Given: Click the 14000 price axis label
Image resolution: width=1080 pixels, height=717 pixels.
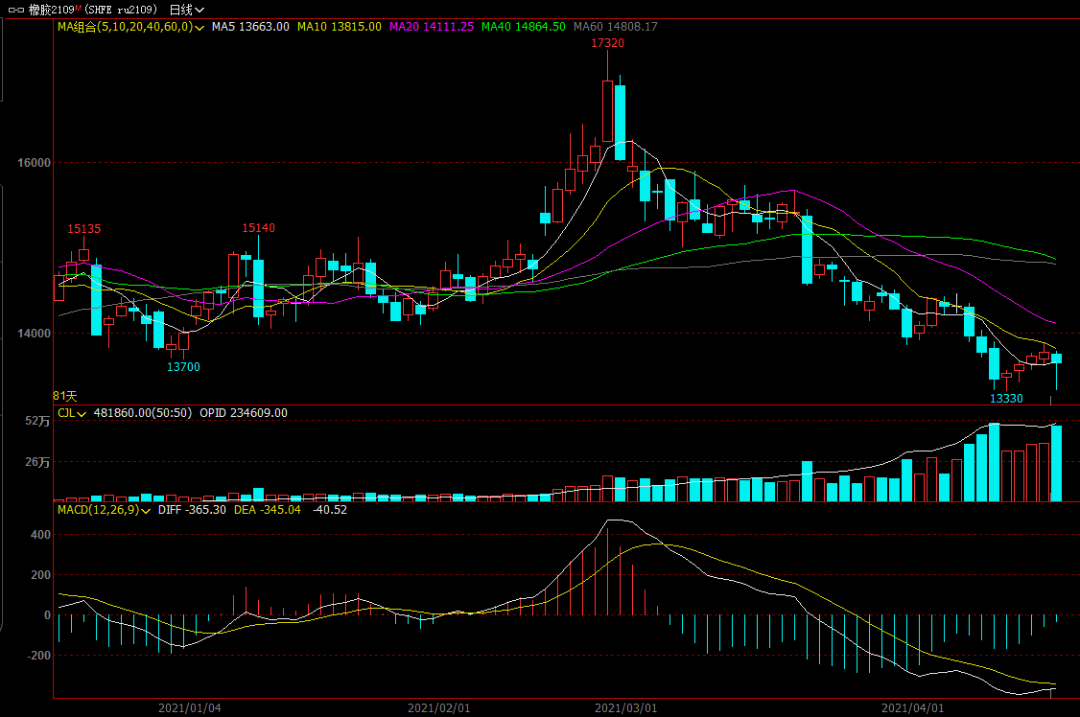Looking at the screenshot, I should [34, 333].
